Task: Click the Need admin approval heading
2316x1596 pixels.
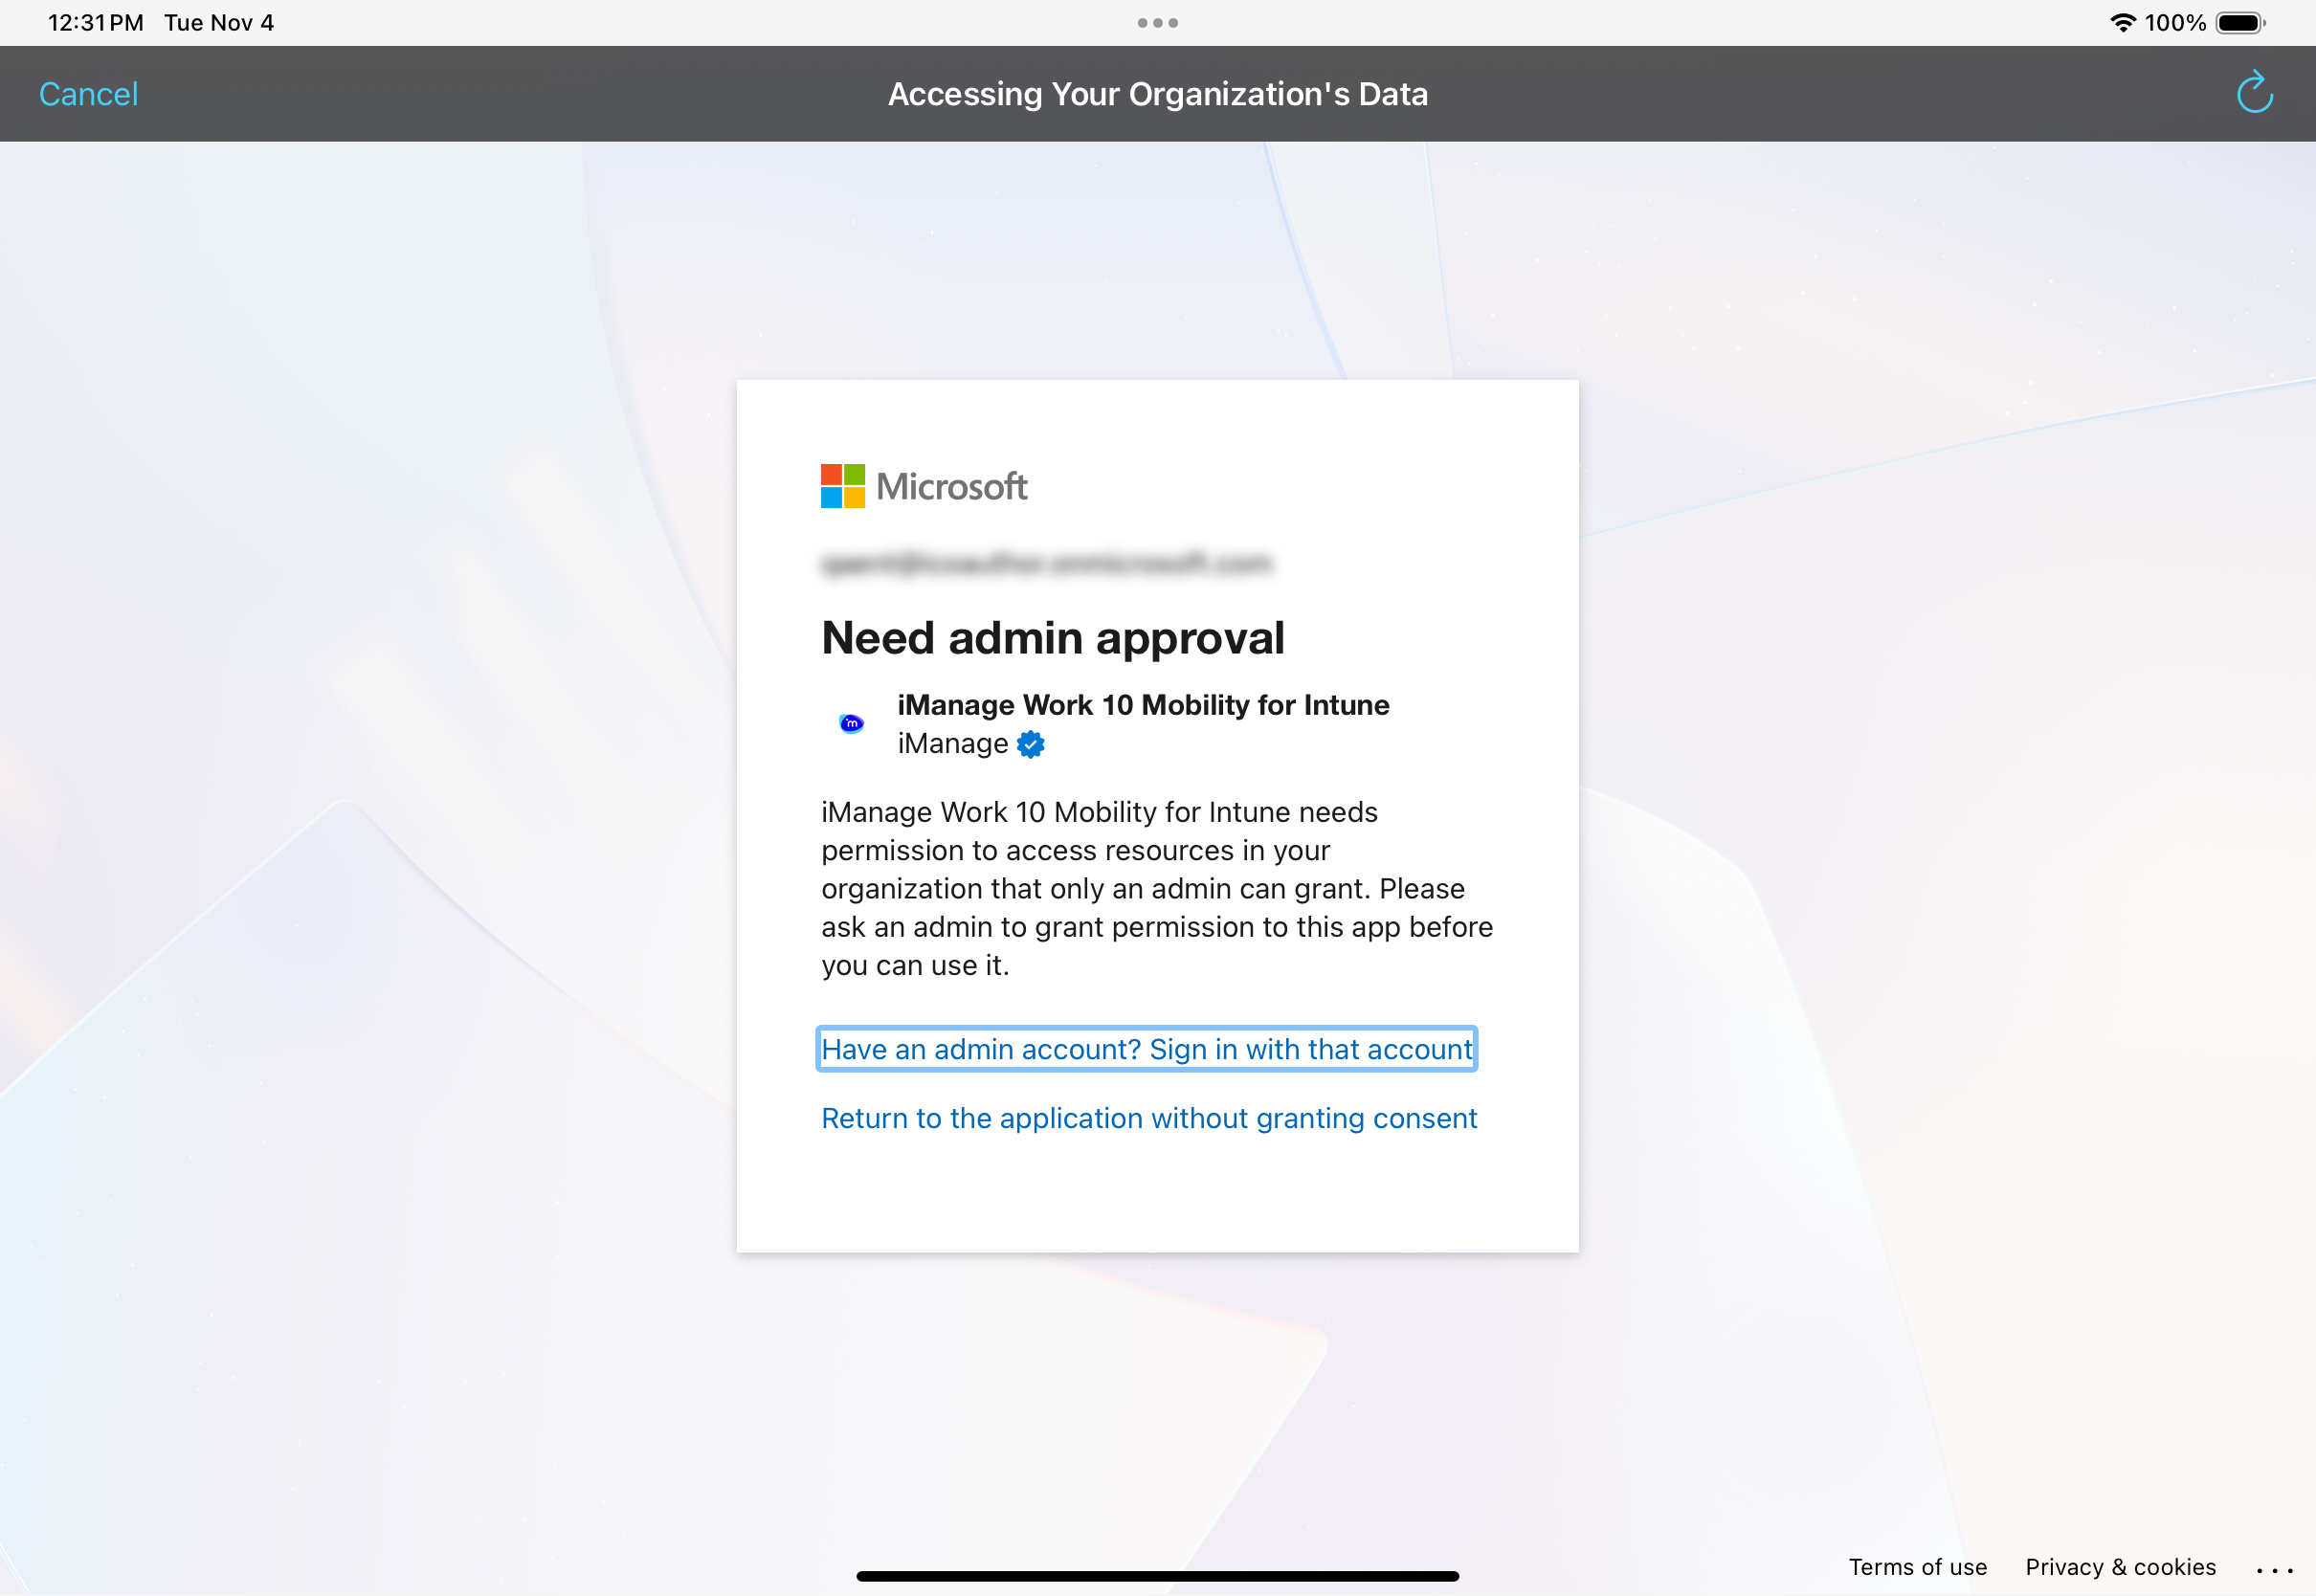Action: coord(1053,637)
